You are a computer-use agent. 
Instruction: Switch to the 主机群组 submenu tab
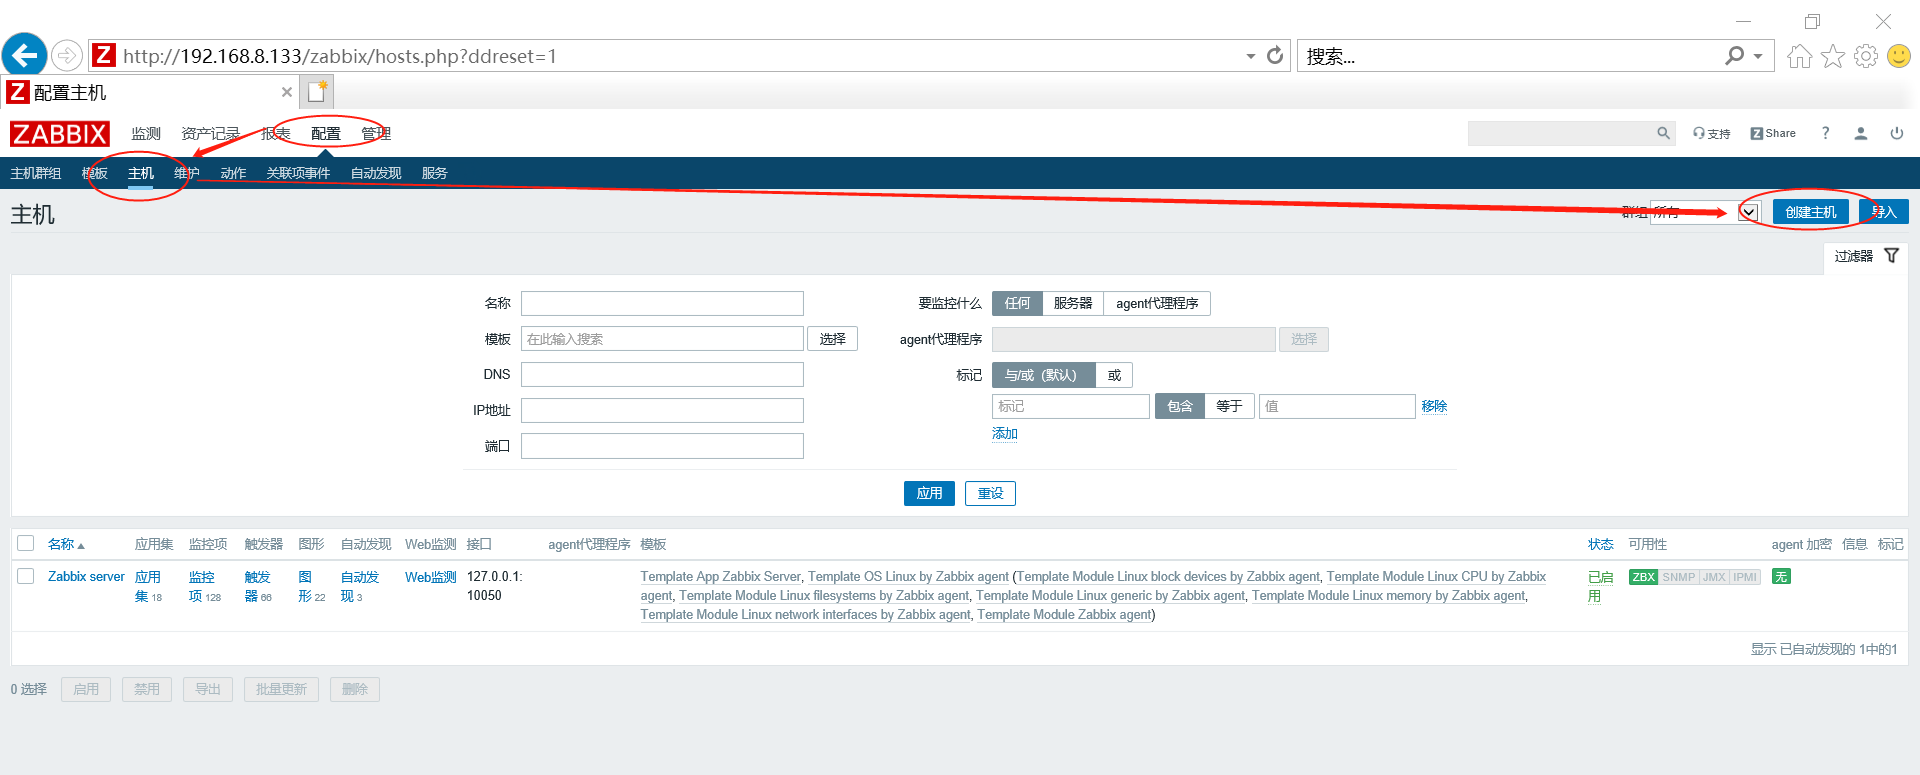pyautogui.click(x=36, y=173)
